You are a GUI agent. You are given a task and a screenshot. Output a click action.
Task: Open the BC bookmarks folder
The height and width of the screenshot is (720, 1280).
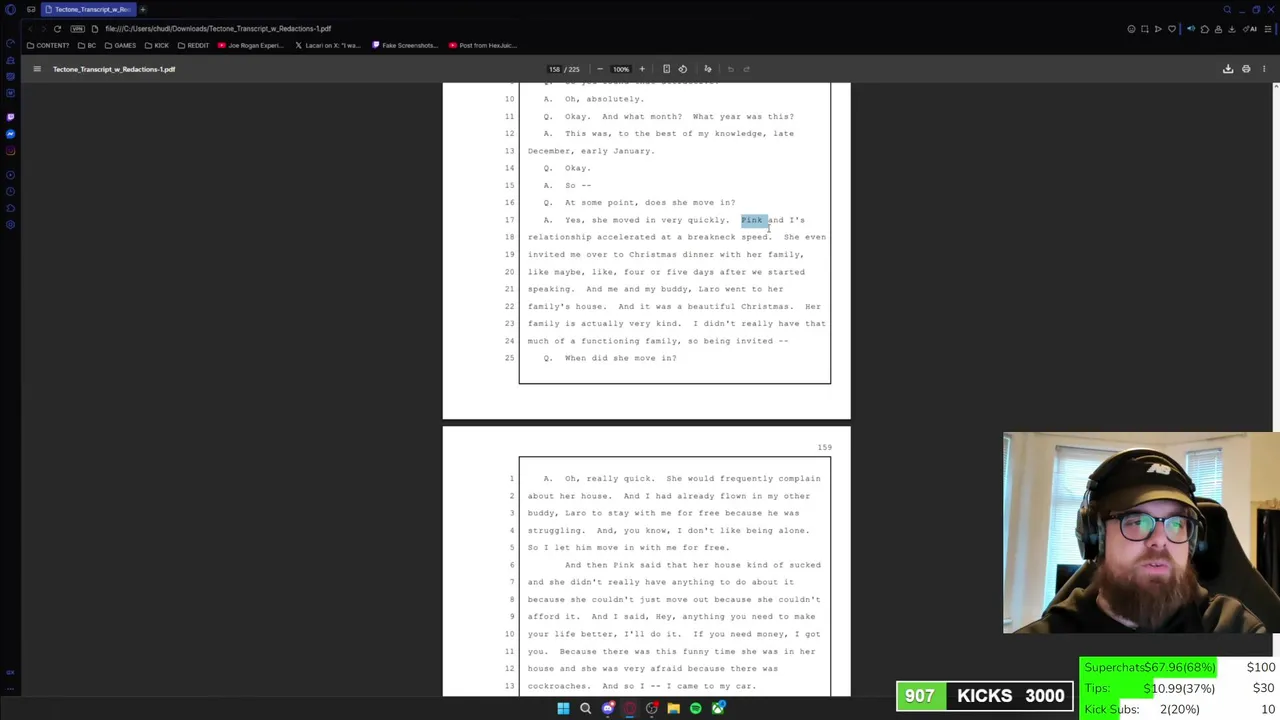(x=87, y=45)
